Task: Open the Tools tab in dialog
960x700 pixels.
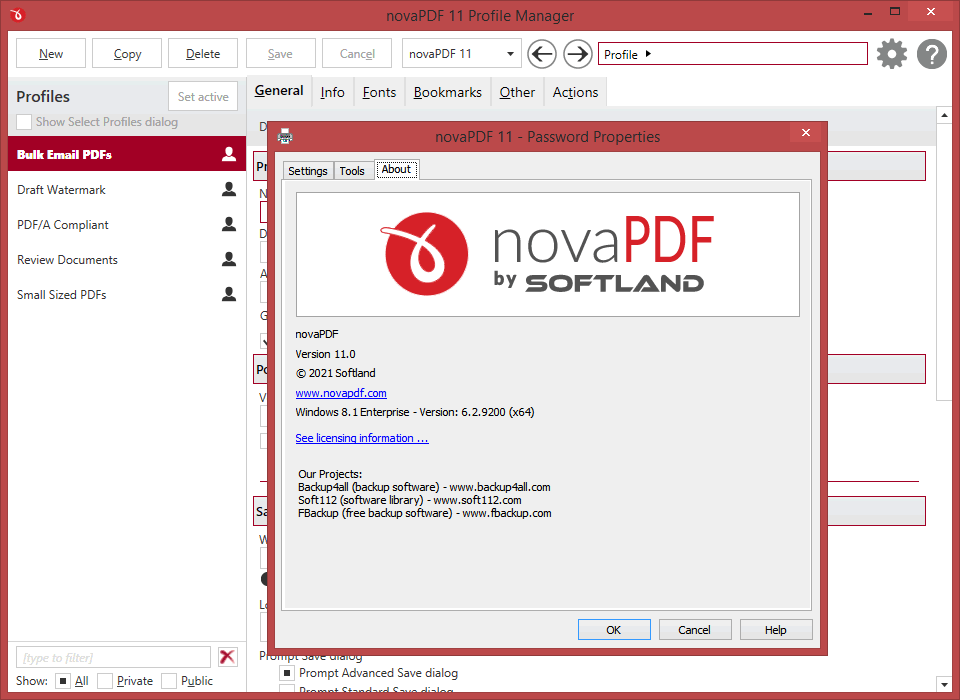Action: pos(352,171)
